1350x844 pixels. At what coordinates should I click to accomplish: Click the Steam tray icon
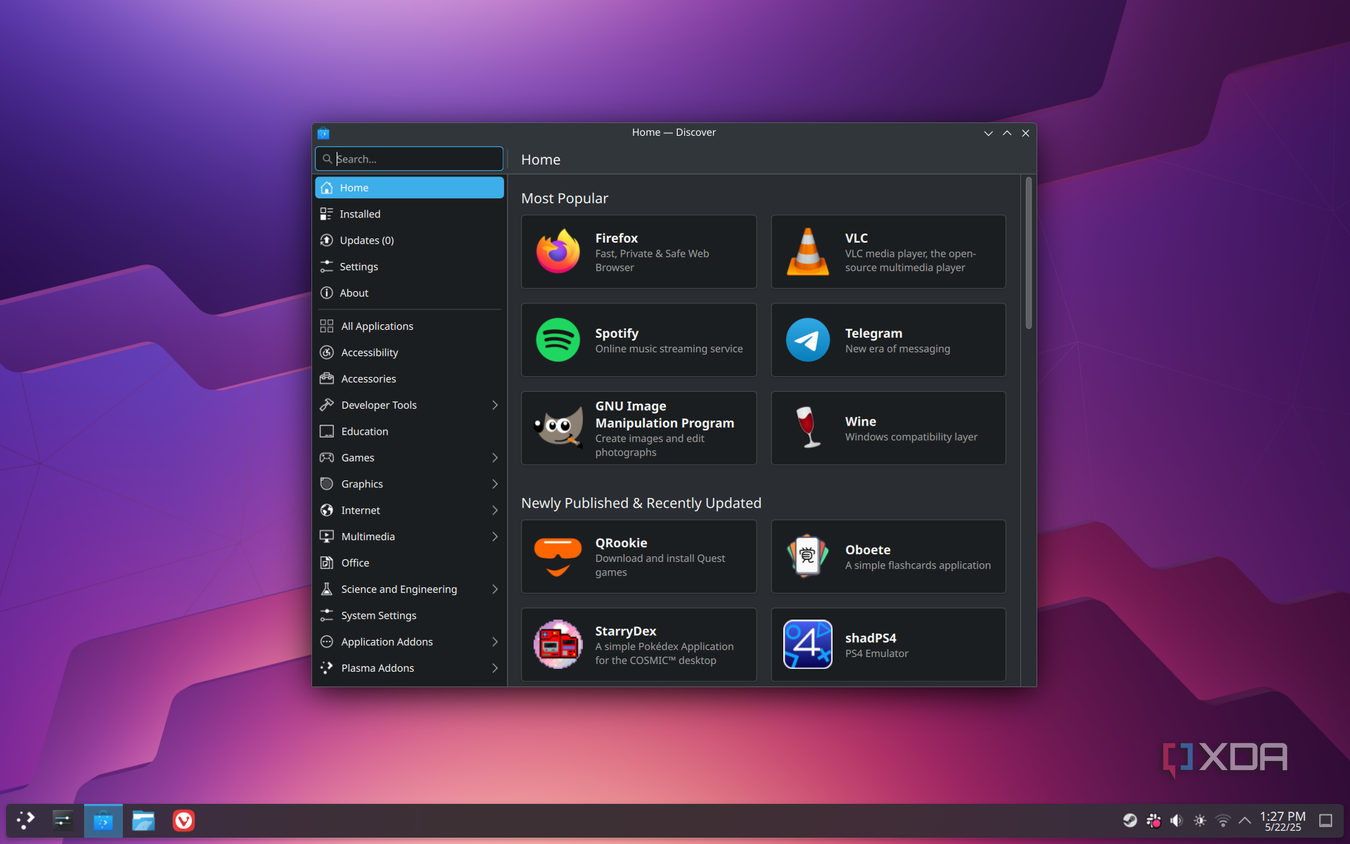tap(1130, 821)
